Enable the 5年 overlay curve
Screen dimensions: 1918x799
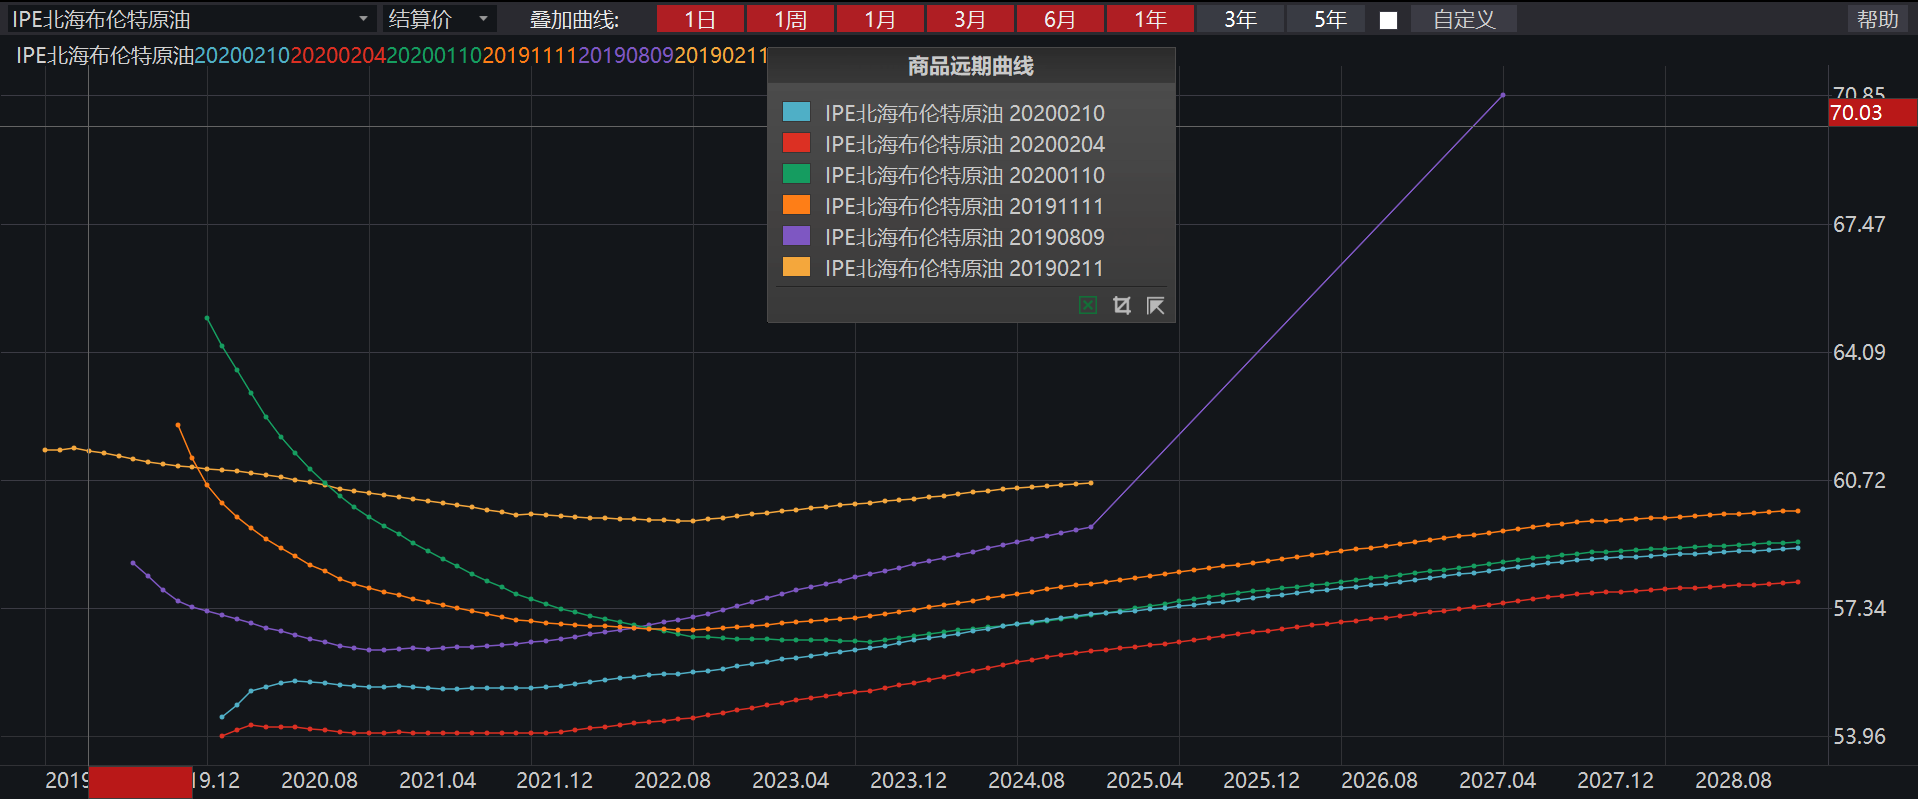click(x=1330, y=19)
